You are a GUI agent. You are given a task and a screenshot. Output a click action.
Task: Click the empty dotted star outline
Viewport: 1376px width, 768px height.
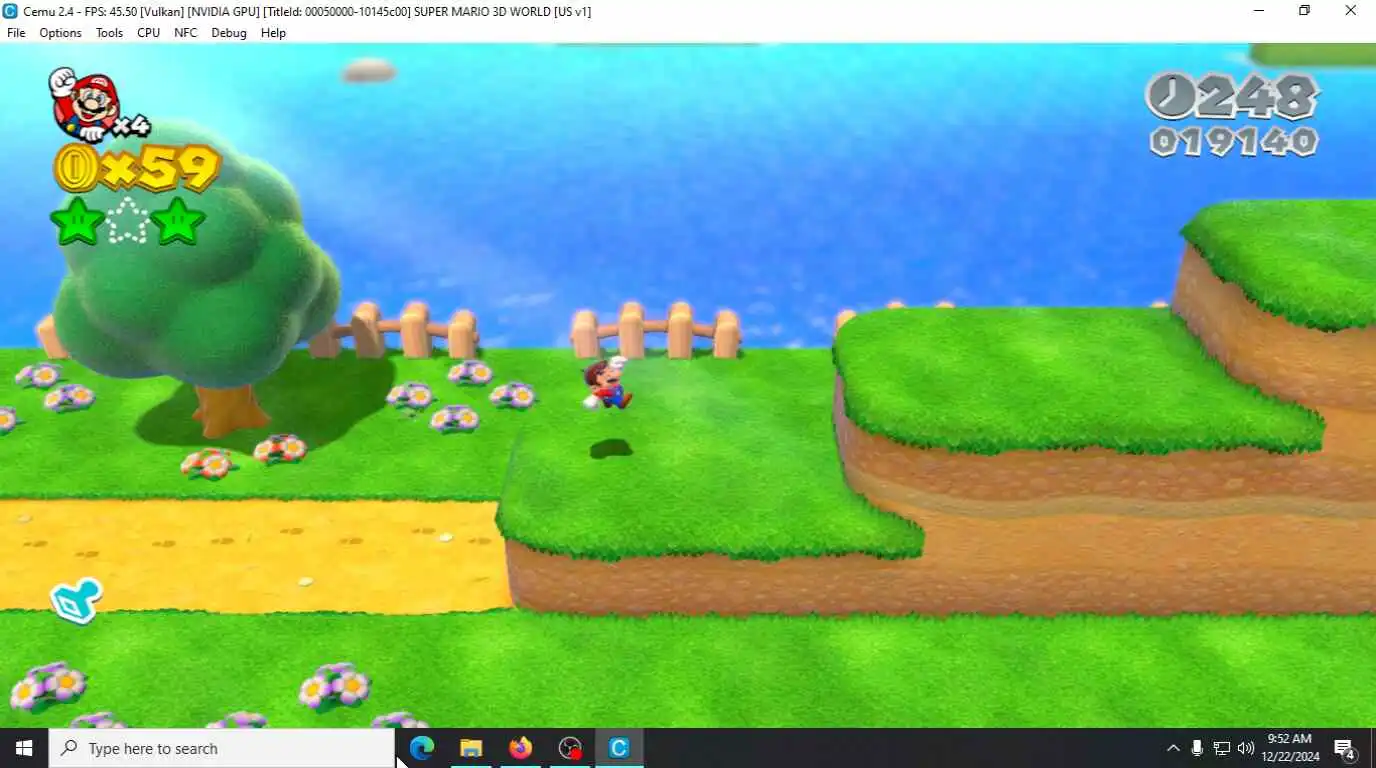click(128, 221)
